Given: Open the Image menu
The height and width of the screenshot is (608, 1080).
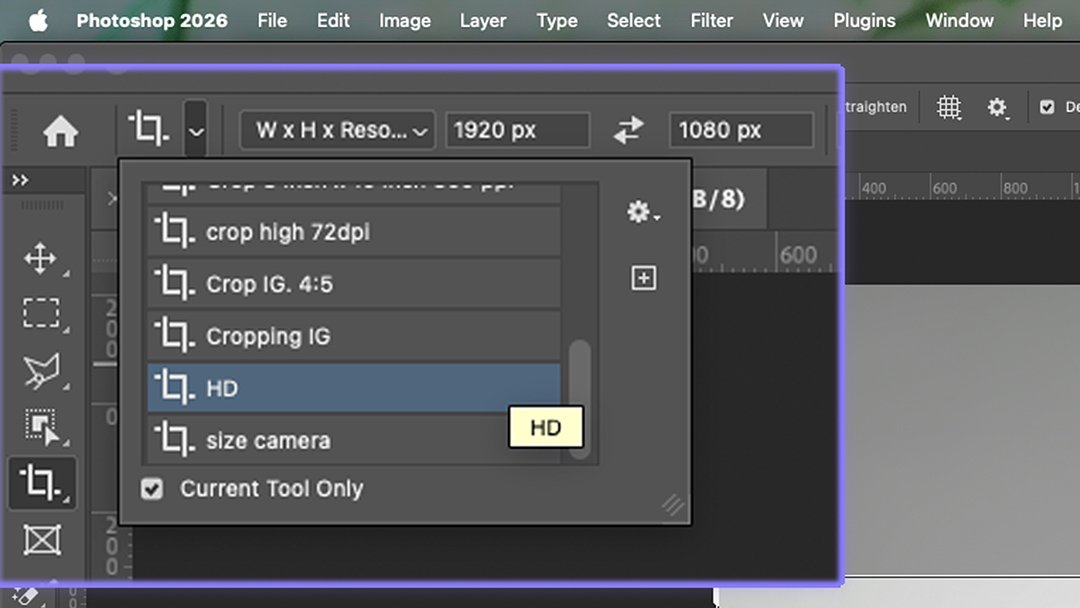Looking at the screenshot, I should click(405, 21).
